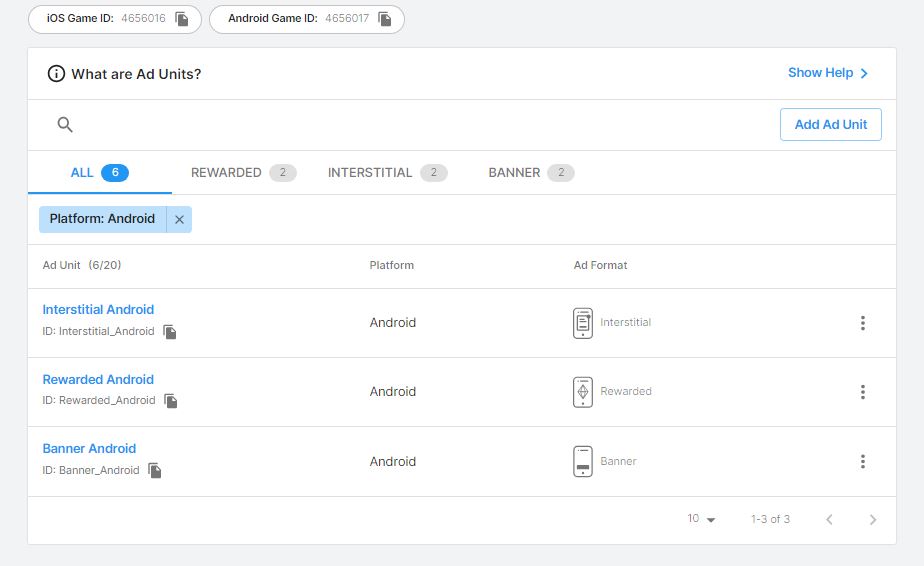Open more options for Rewarded Android
Viewport: 924px width, 566px height.
(862, 392)
